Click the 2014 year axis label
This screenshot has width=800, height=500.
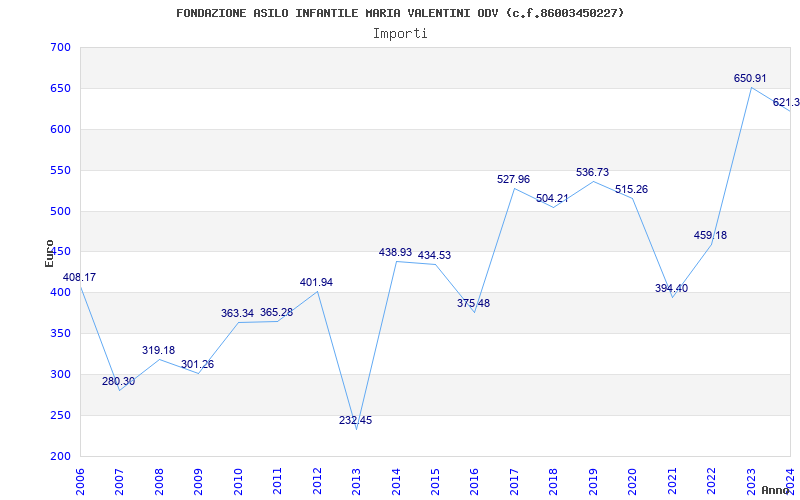[396, 481]
